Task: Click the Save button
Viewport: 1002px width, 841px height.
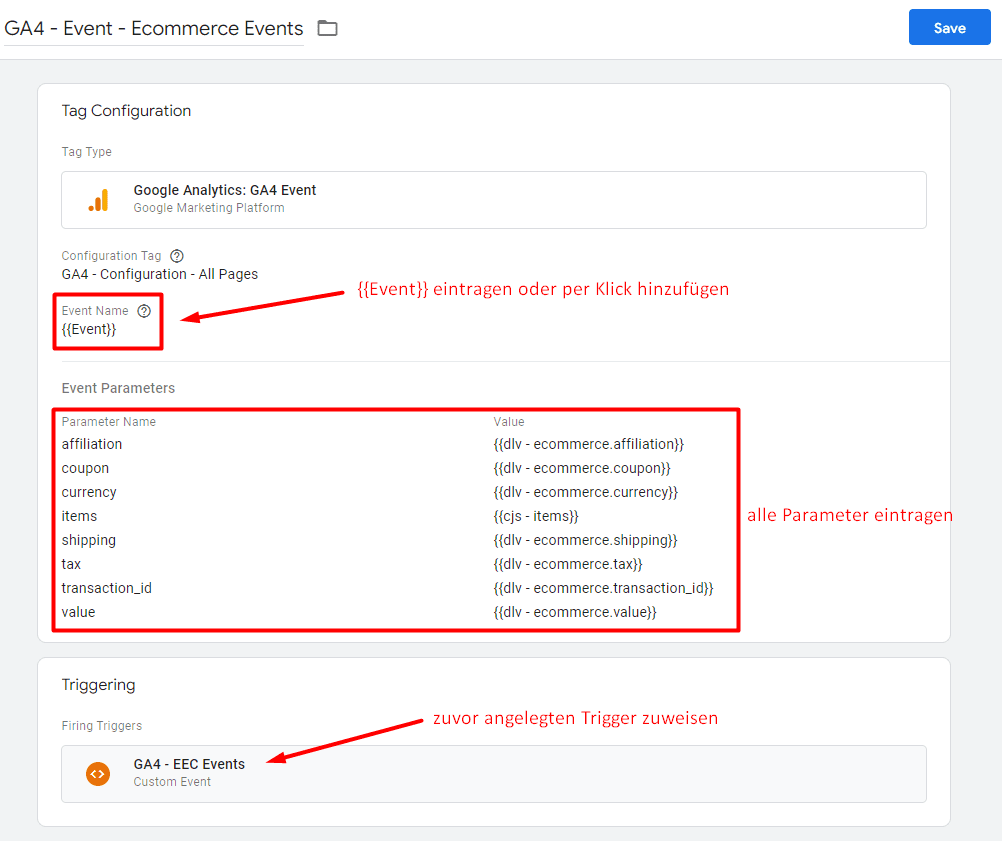Action: pyautogui.click(x=950, y=27)
